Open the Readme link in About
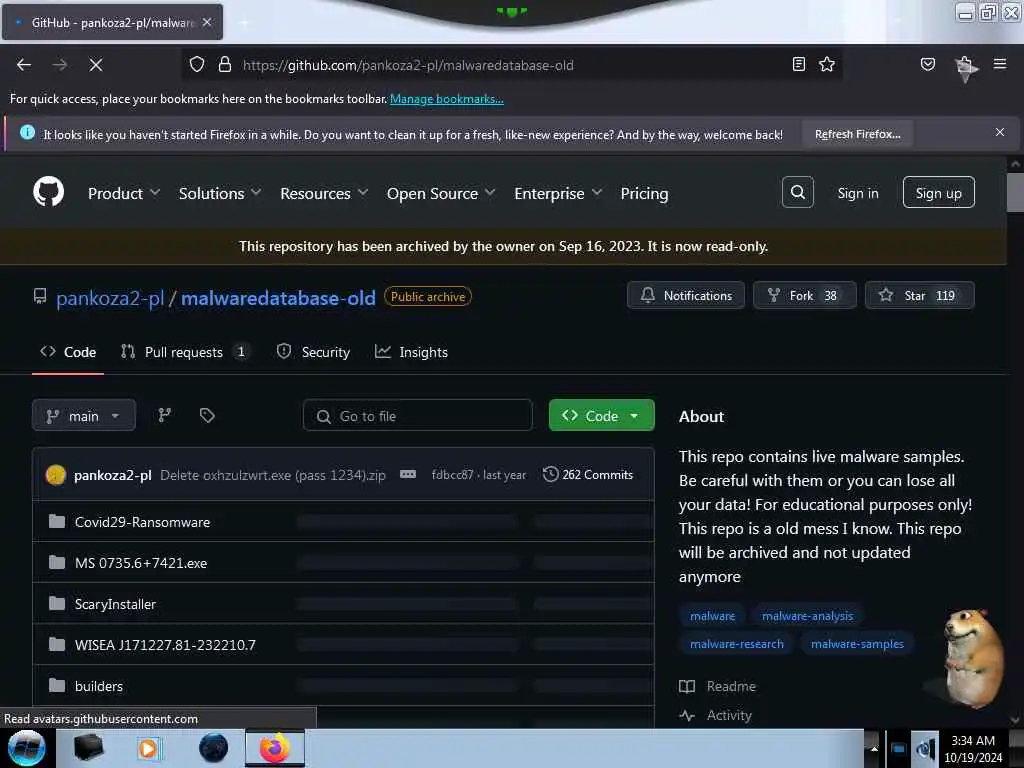The width and height of the screenshot is (1024, 768). coord(718,686)
